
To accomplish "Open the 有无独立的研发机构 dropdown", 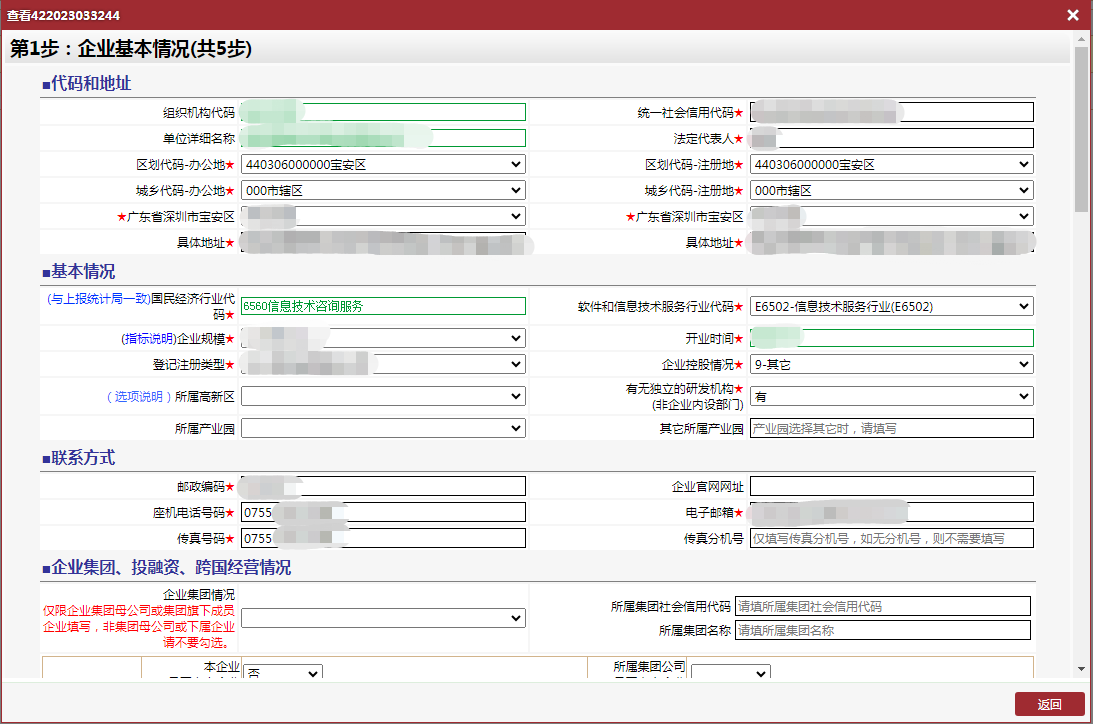I will [x=891, y=397].
